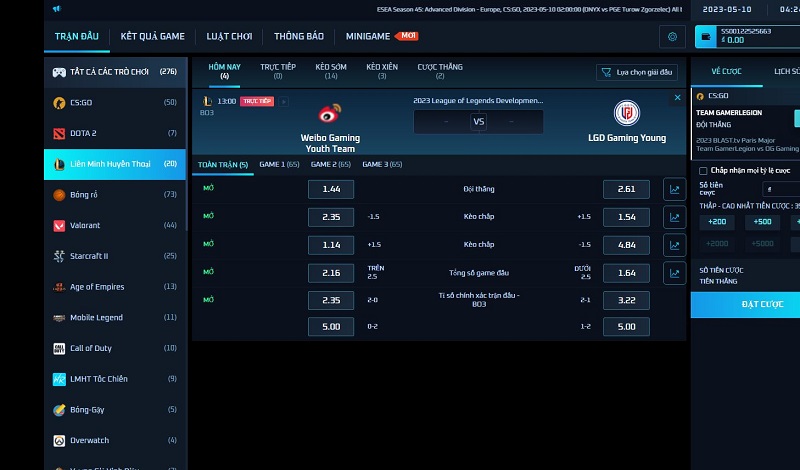Click the Bóng rổ basketball icon
The width and height of the screenshot is (800, 470).
coord(59,195)
